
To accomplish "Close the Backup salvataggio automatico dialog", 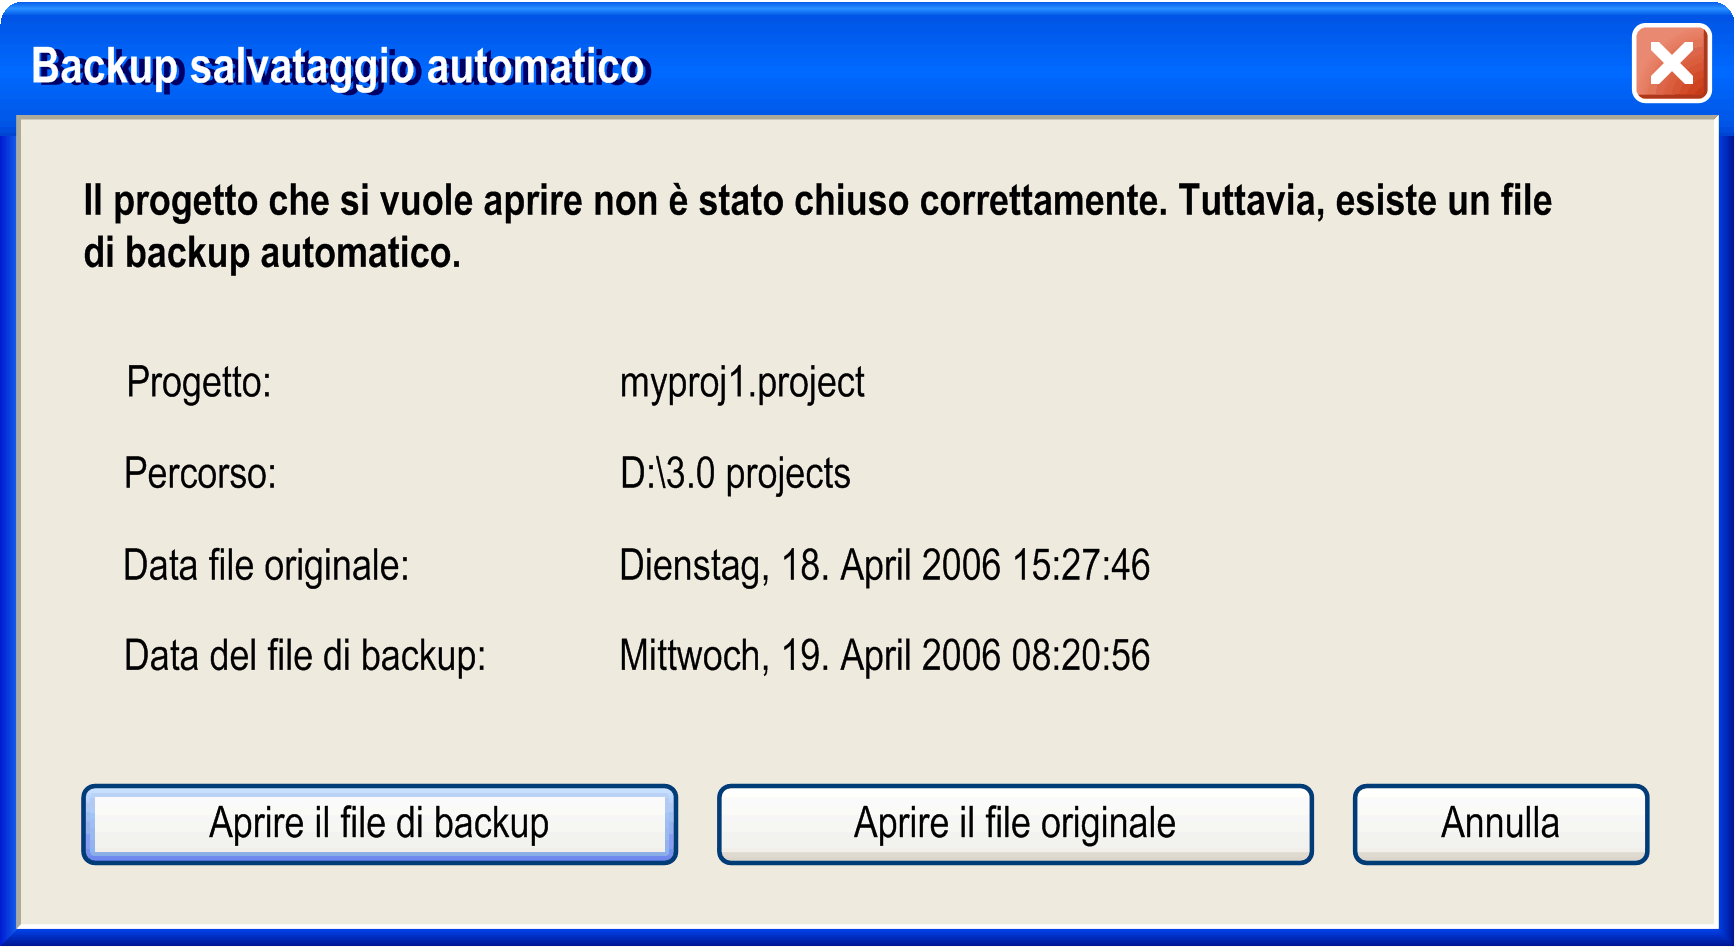I will click(1671, 64).
